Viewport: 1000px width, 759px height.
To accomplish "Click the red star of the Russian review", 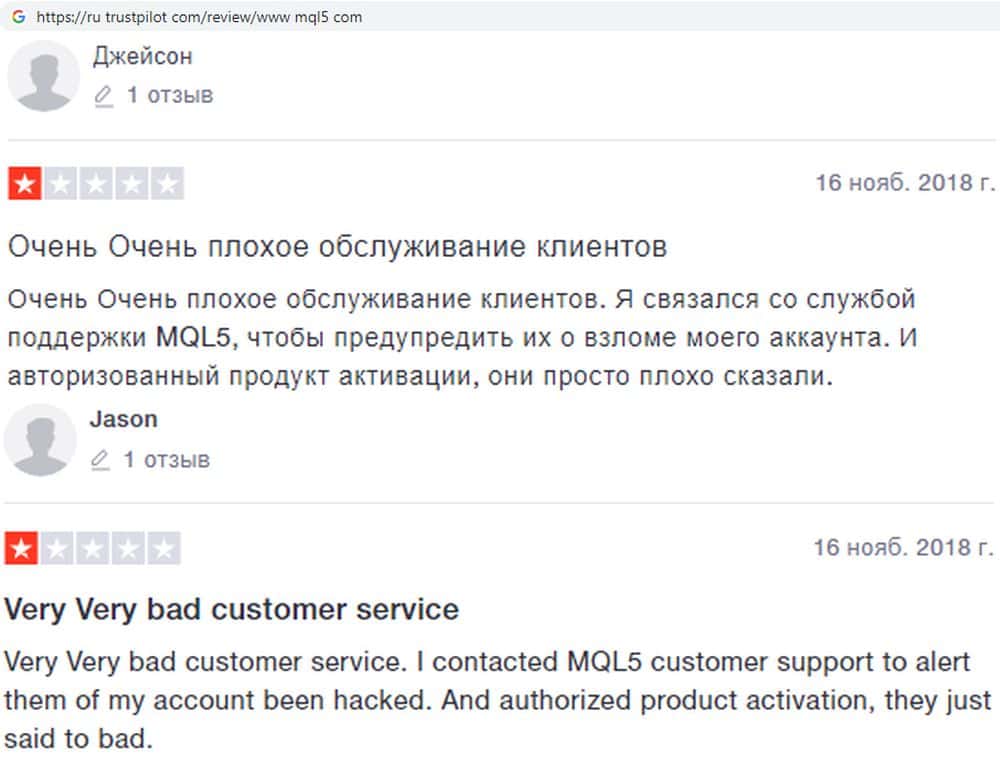I will [23, 184].
